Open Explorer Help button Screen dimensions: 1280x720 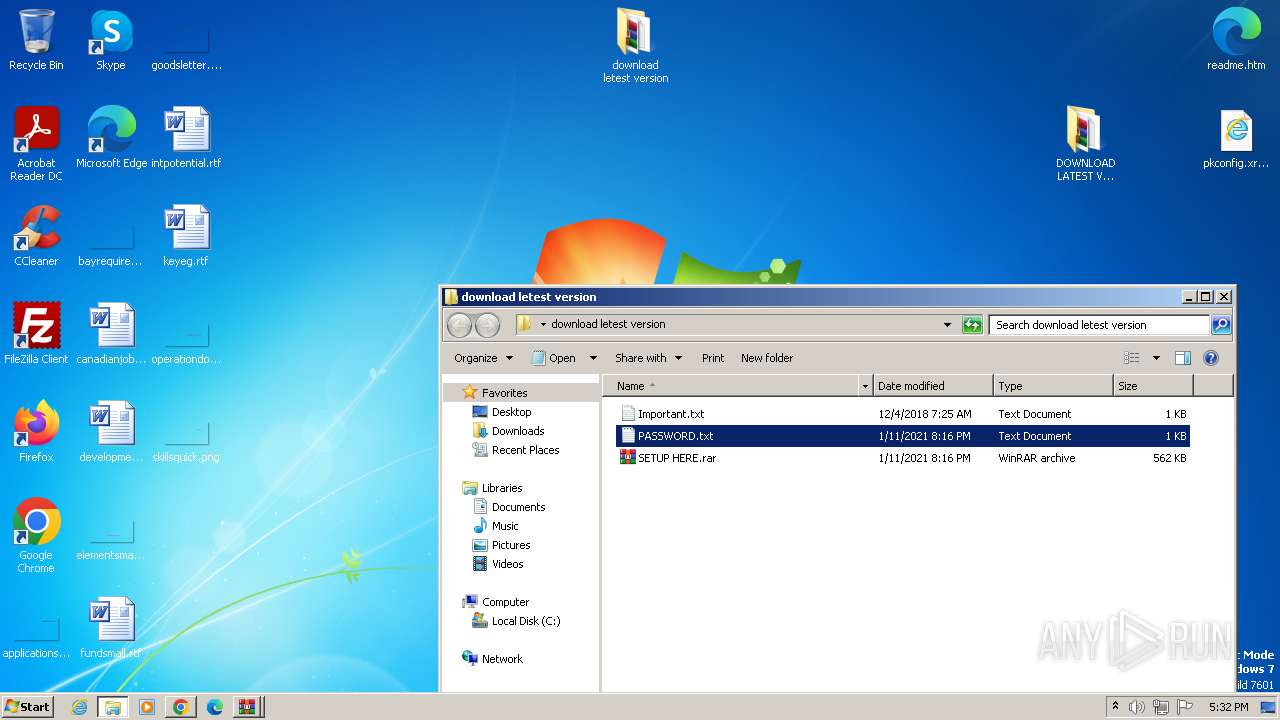[x=1211, y=358]
